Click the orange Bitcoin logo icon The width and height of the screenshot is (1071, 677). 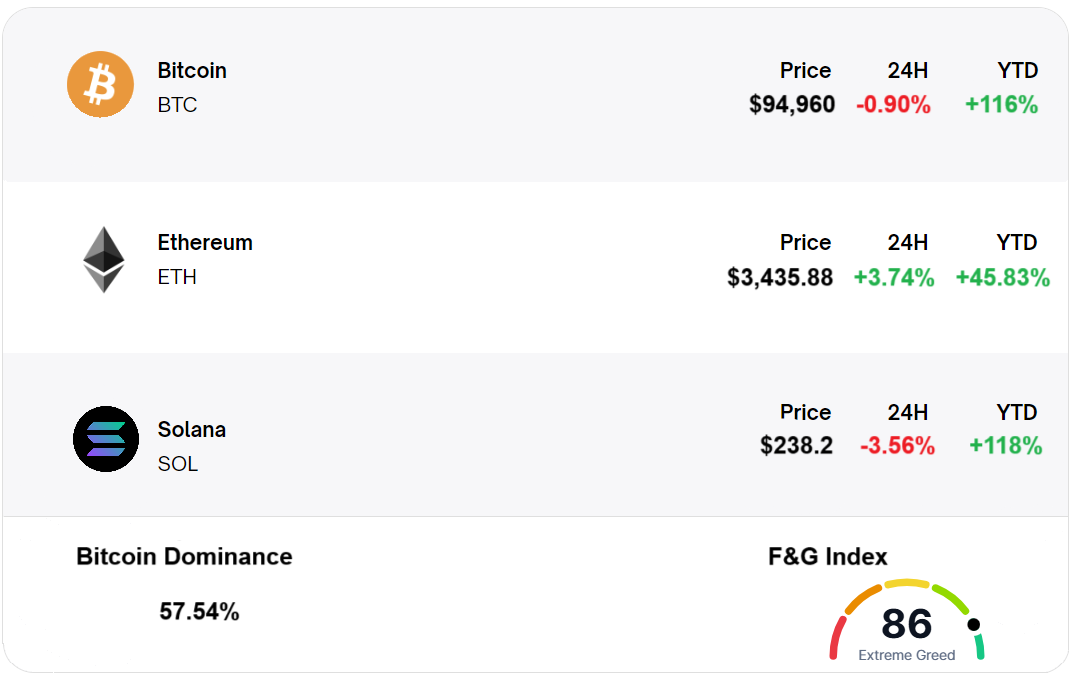100,84
